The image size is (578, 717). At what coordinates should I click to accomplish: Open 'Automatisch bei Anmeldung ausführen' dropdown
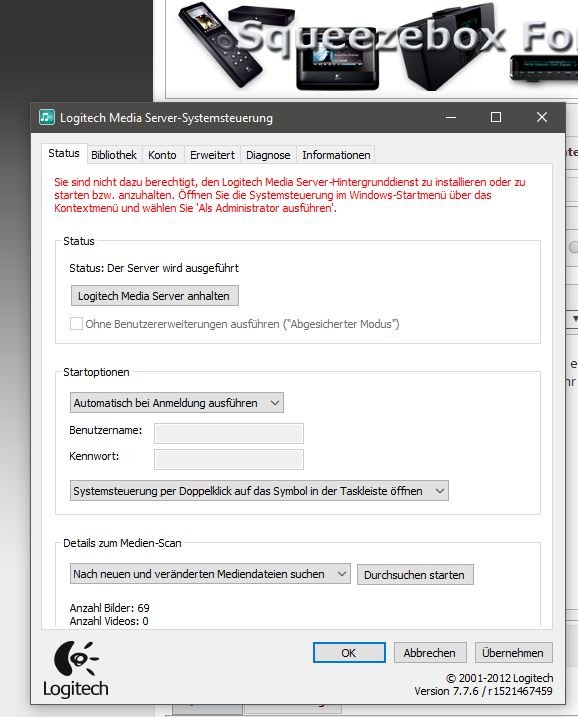click(177, 403)
